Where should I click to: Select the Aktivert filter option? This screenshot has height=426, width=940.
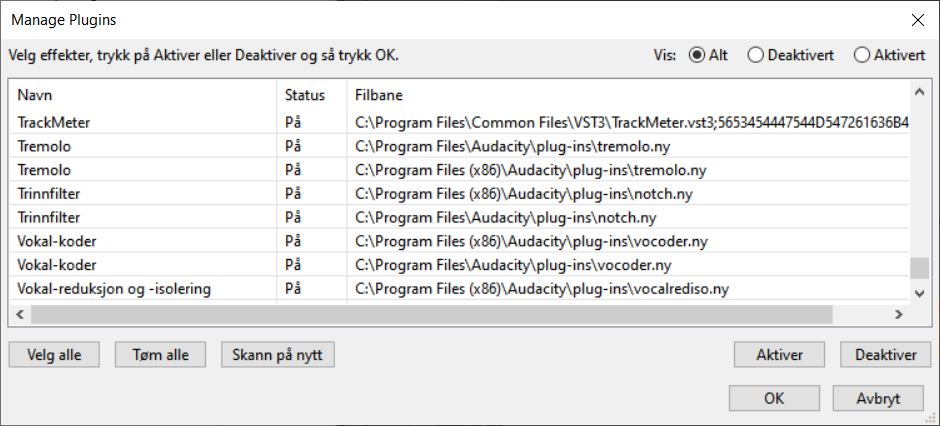tap(862, 56)
